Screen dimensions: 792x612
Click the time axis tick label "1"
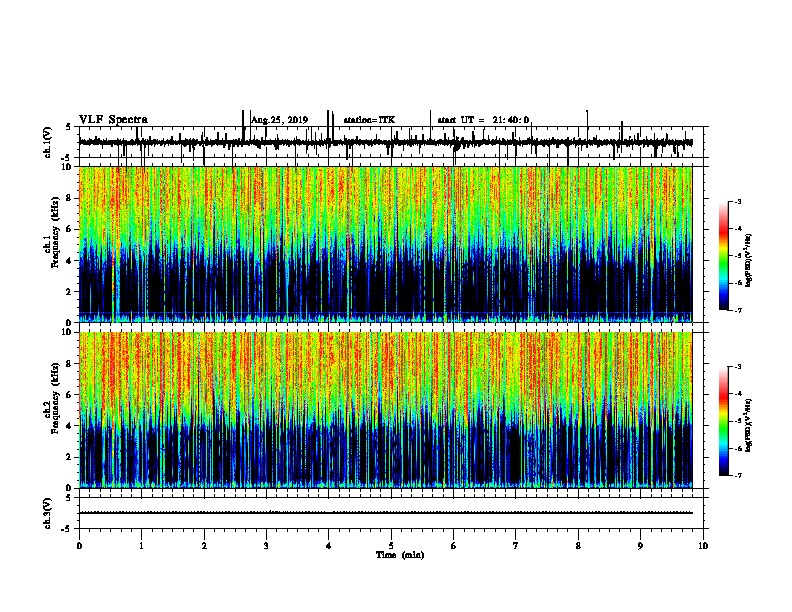[141, 546]
